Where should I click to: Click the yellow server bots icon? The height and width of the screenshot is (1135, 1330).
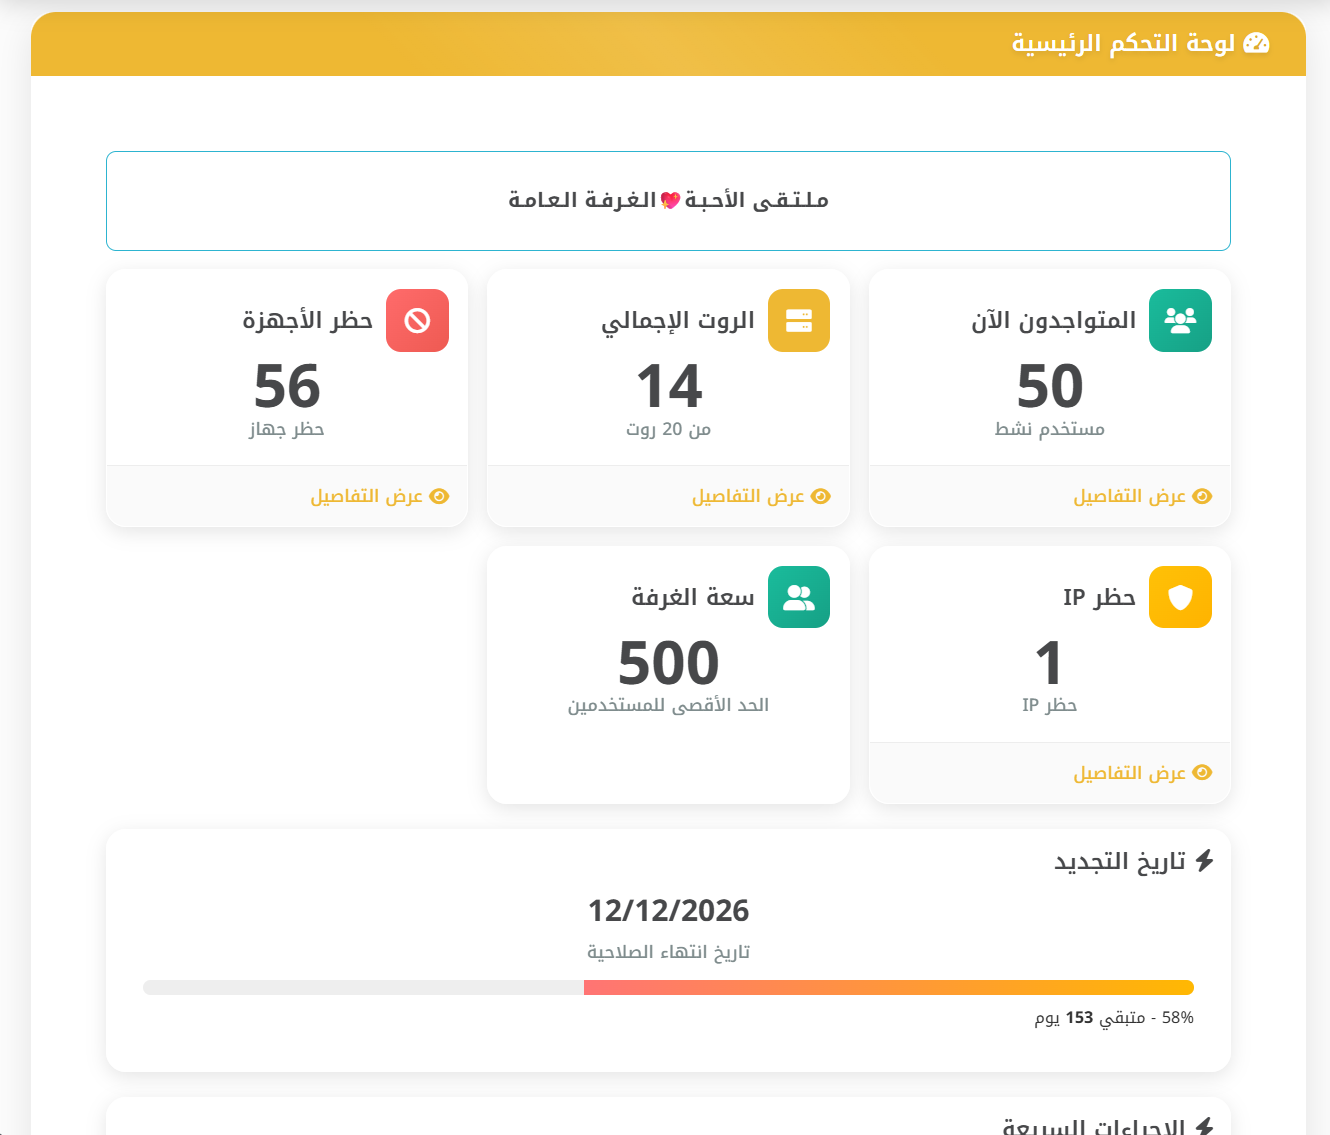(x=799, y=320)
